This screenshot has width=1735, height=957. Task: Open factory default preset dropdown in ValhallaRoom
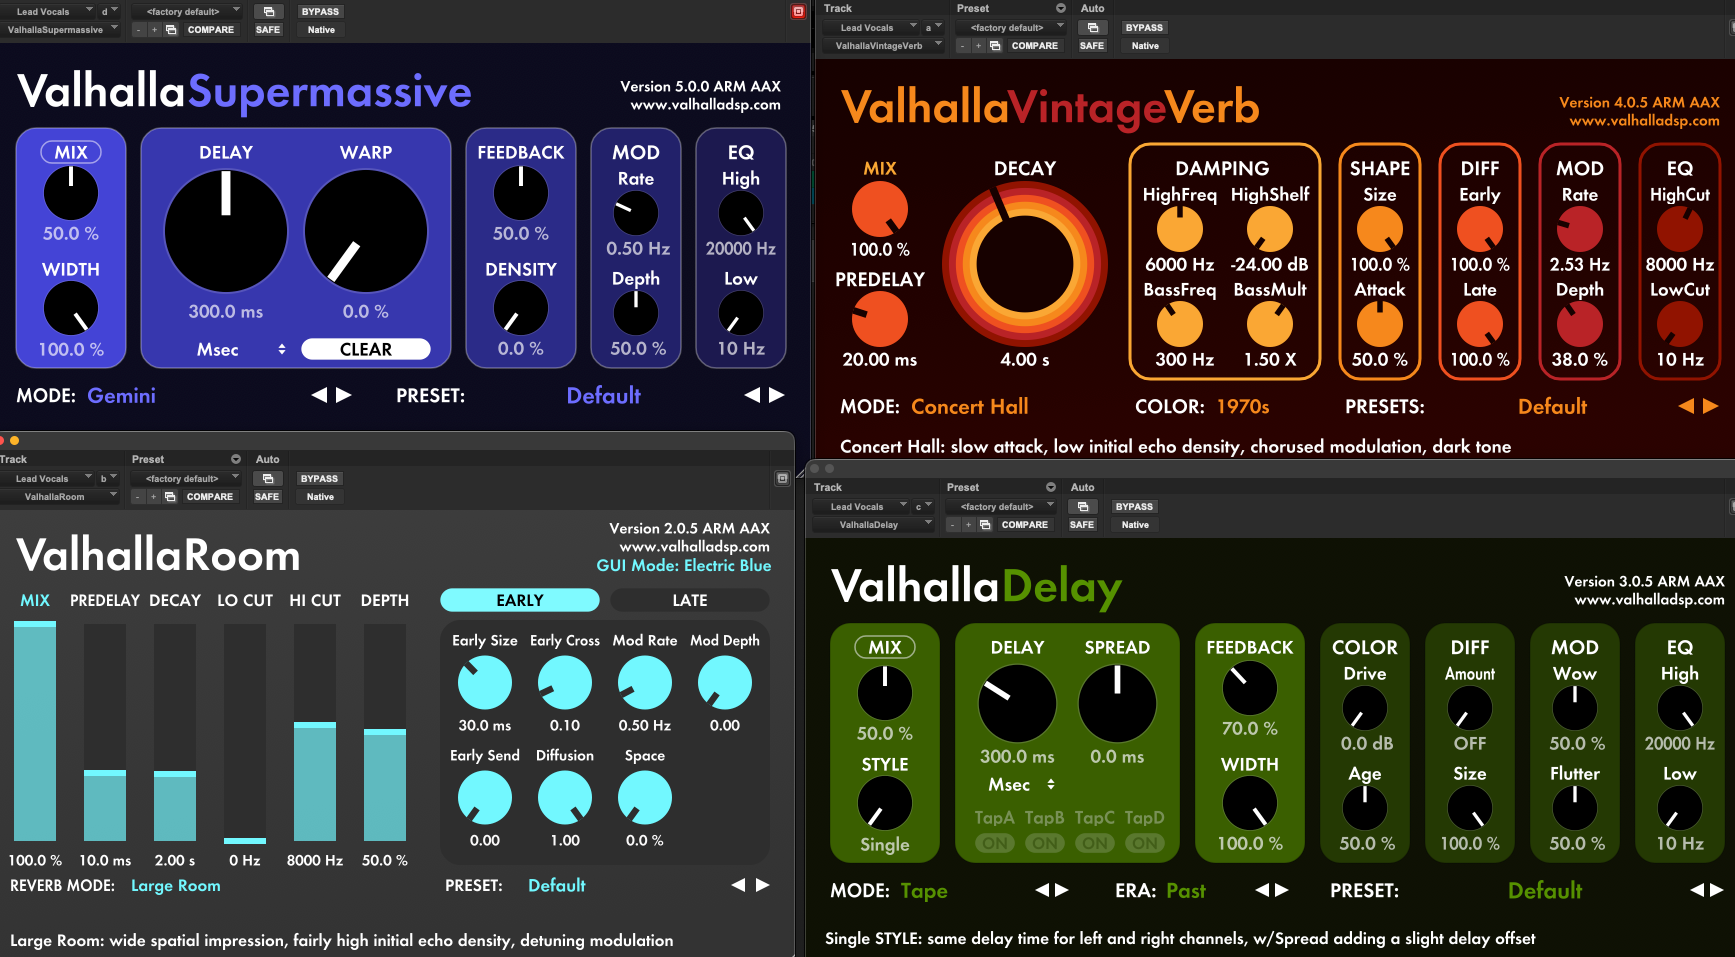(188, 479)
